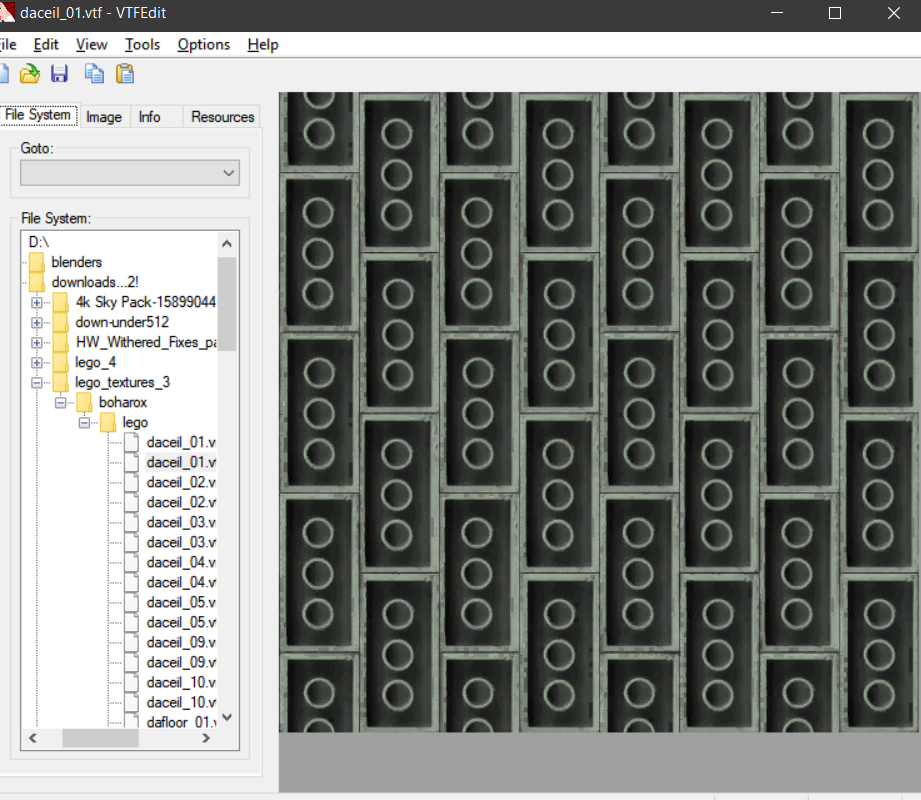Switch to the File System tab

coord(38,115)
